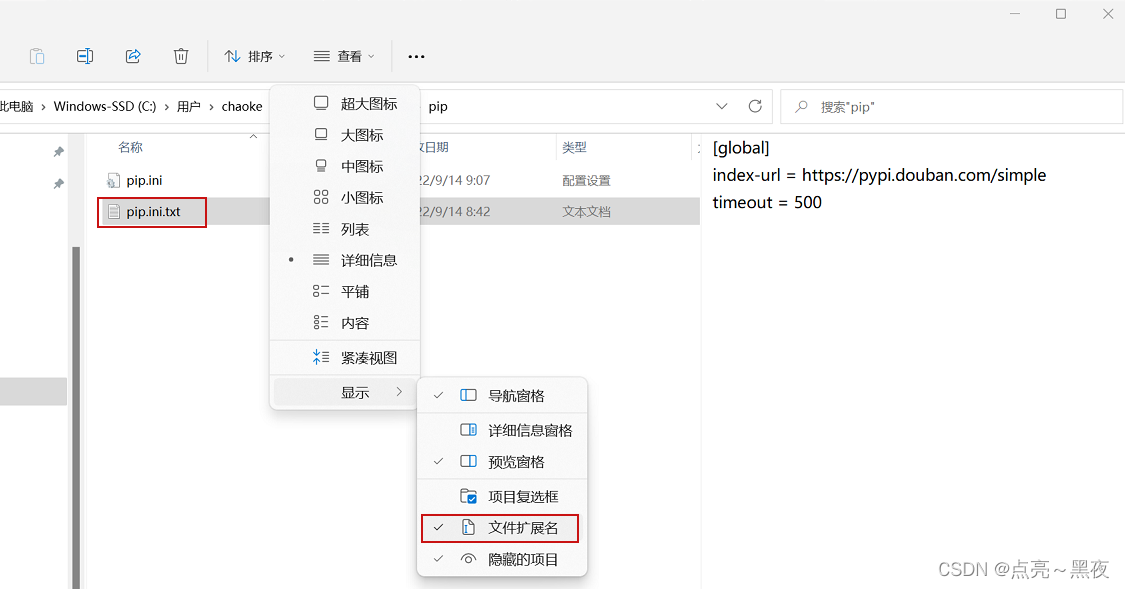The image size is (1125, 589).
Task: Click the Delete trash can icon
Action: click(181, 56)
